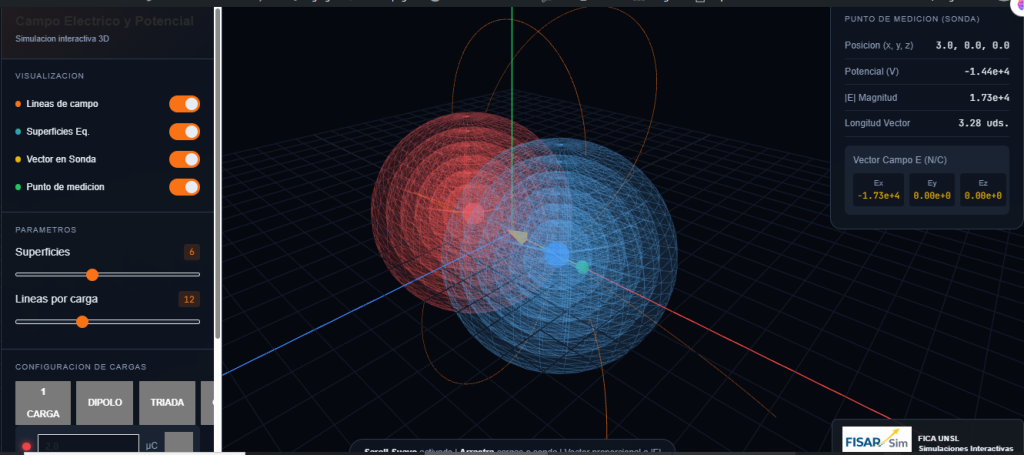The image size is (1024, 455).
Task: Click the blue negative charge sphere
Action: pyautogui.click(x=557, y=254)
